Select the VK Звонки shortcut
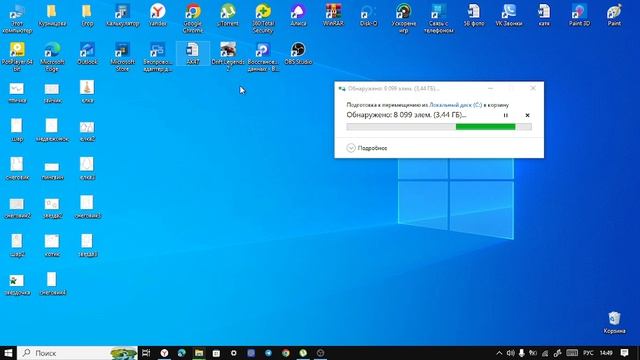Screen dimensions: 640x360 (x=509, y=16)
